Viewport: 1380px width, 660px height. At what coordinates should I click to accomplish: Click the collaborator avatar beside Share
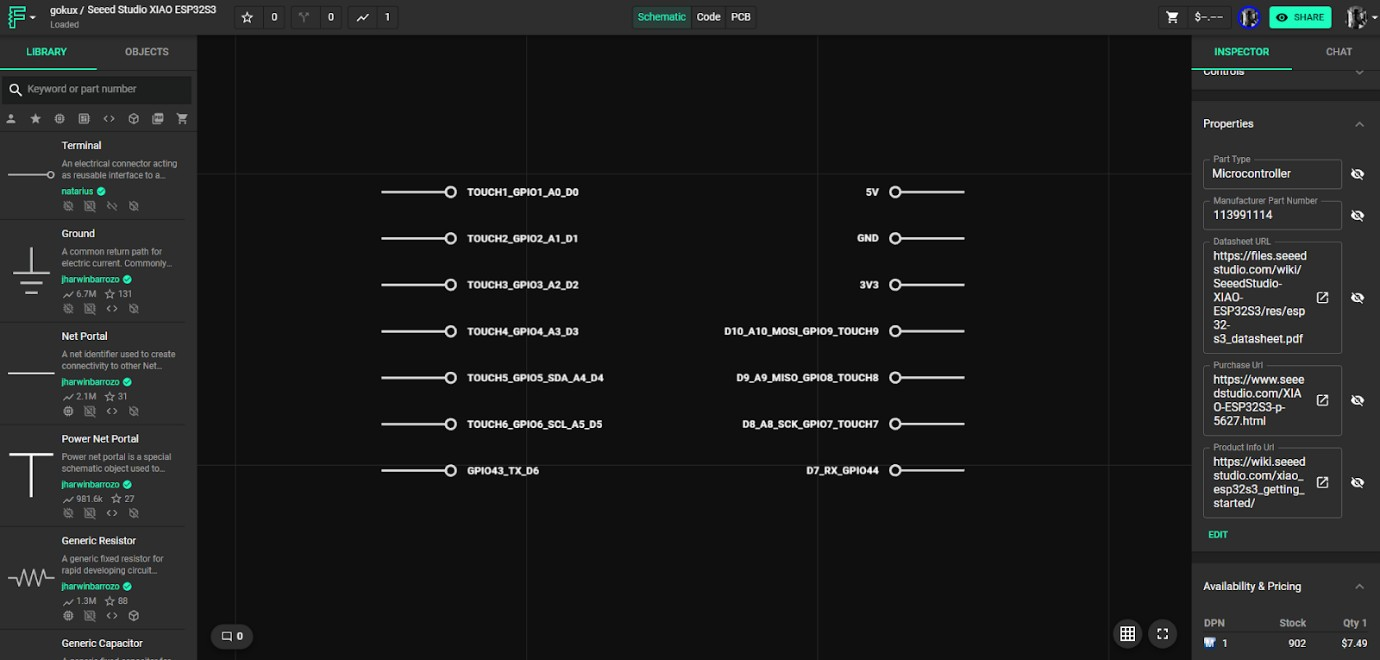pyautogui.click(x=1249, y=17)
